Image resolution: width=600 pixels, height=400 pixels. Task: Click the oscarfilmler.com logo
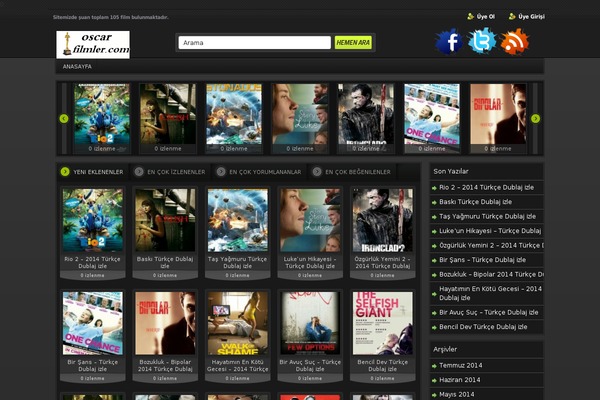93,45
